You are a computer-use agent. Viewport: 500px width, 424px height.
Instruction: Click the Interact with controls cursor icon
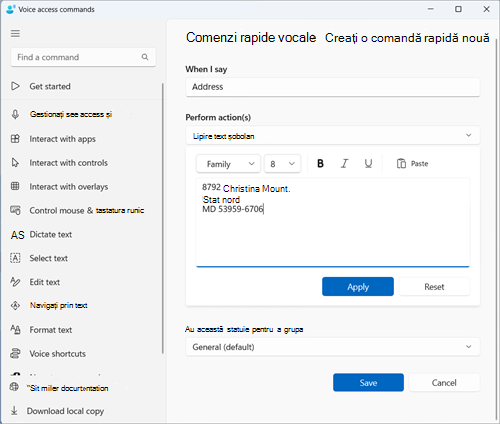15,163
